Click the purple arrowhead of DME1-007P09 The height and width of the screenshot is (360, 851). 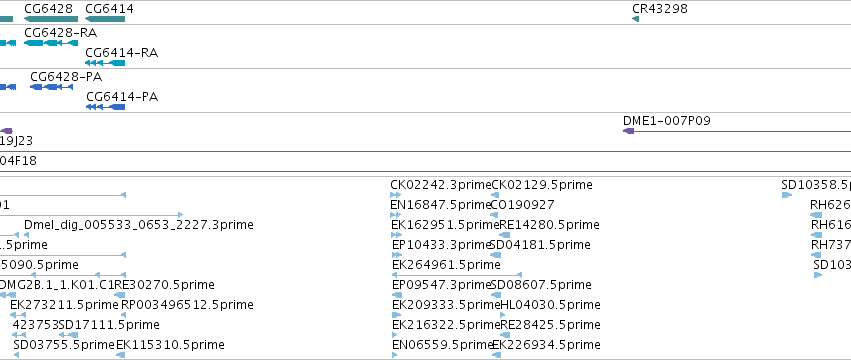(x=628, y=131)
